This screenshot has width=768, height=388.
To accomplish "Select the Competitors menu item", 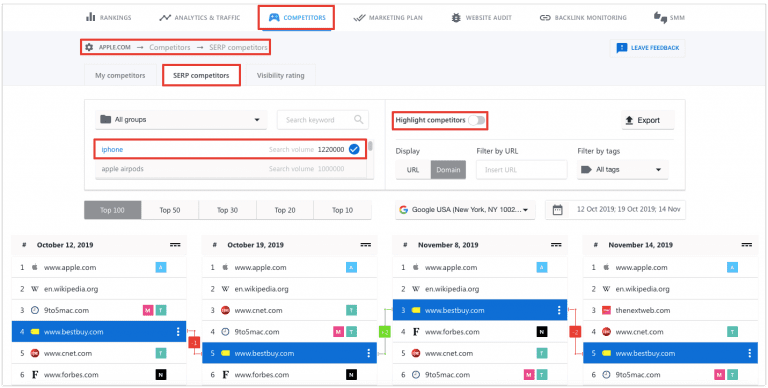I will [297, 18].
